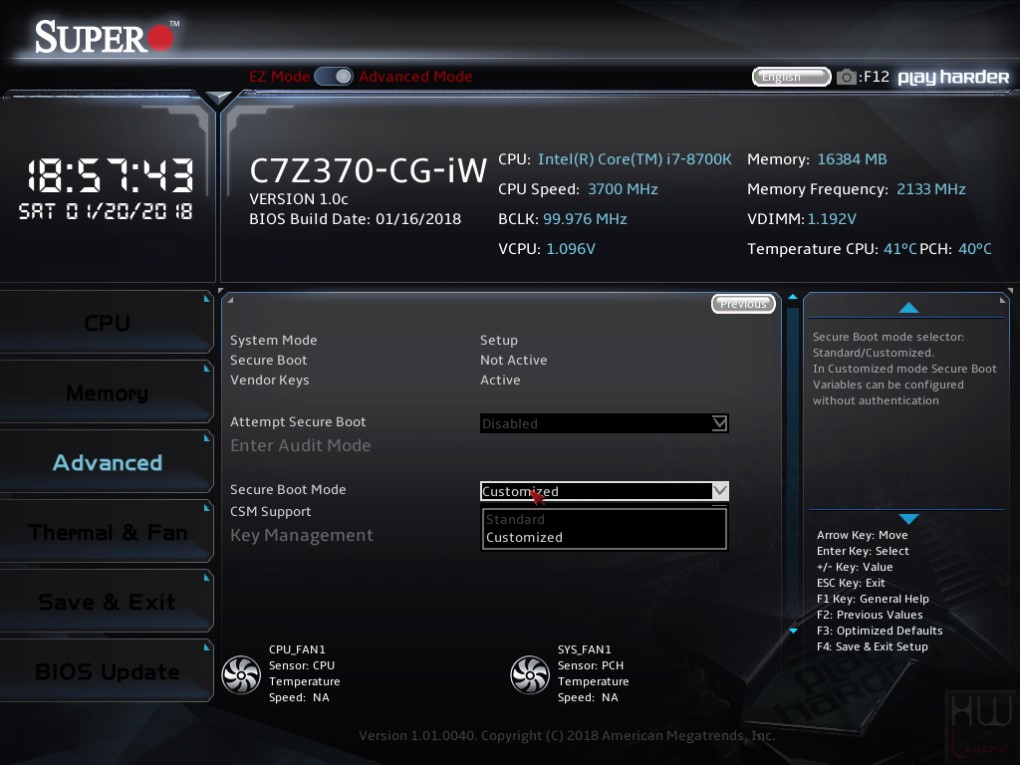1020x765 pixels.
Task: Open the English language selector
Action: (791, 77)
